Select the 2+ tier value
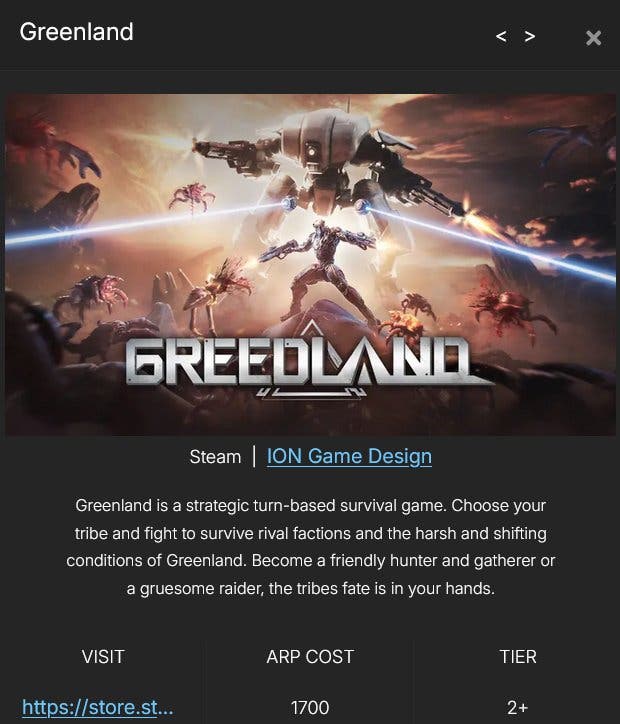The image size is (620, 724). pyautogui.click(x=518, y=707)
